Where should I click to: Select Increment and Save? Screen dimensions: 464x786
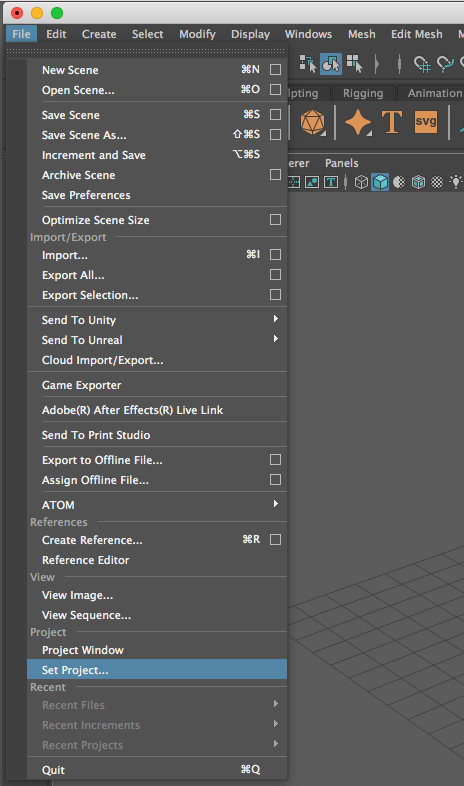[x=157, y=155]
